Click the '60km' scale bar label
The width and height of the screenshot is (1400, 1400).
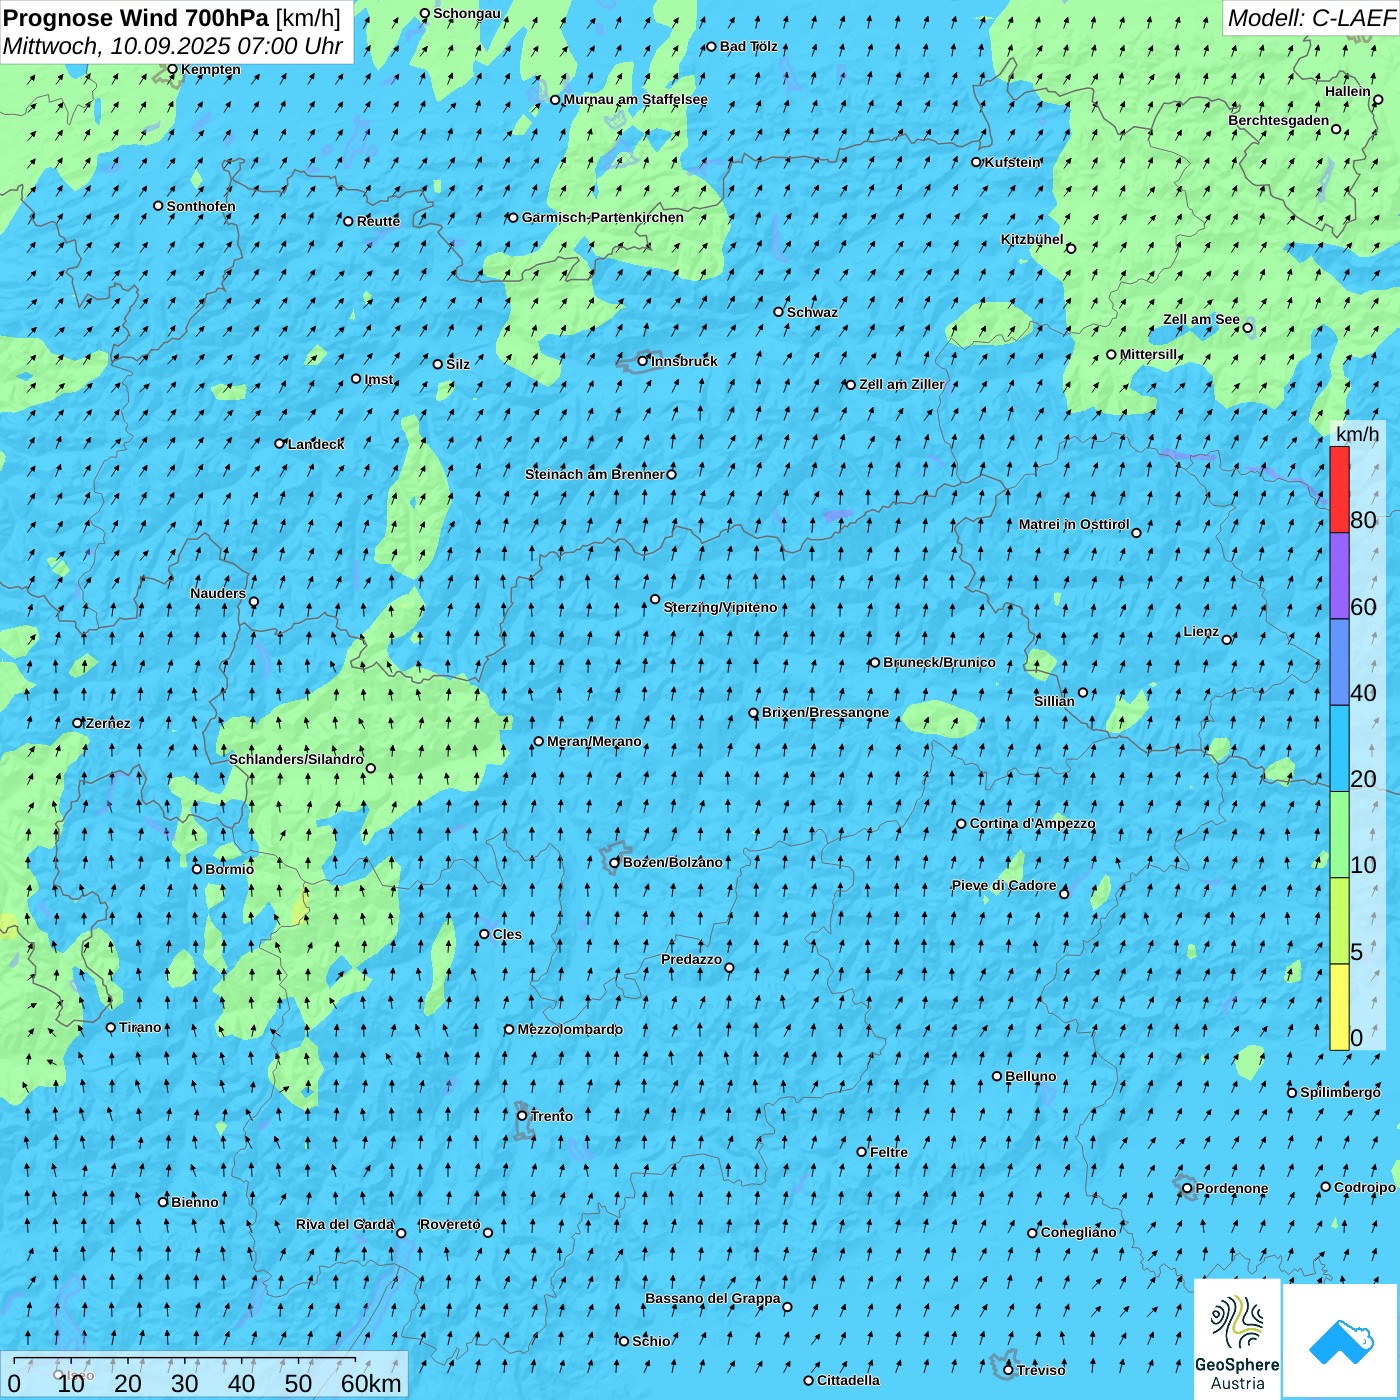click(371, 1383)
